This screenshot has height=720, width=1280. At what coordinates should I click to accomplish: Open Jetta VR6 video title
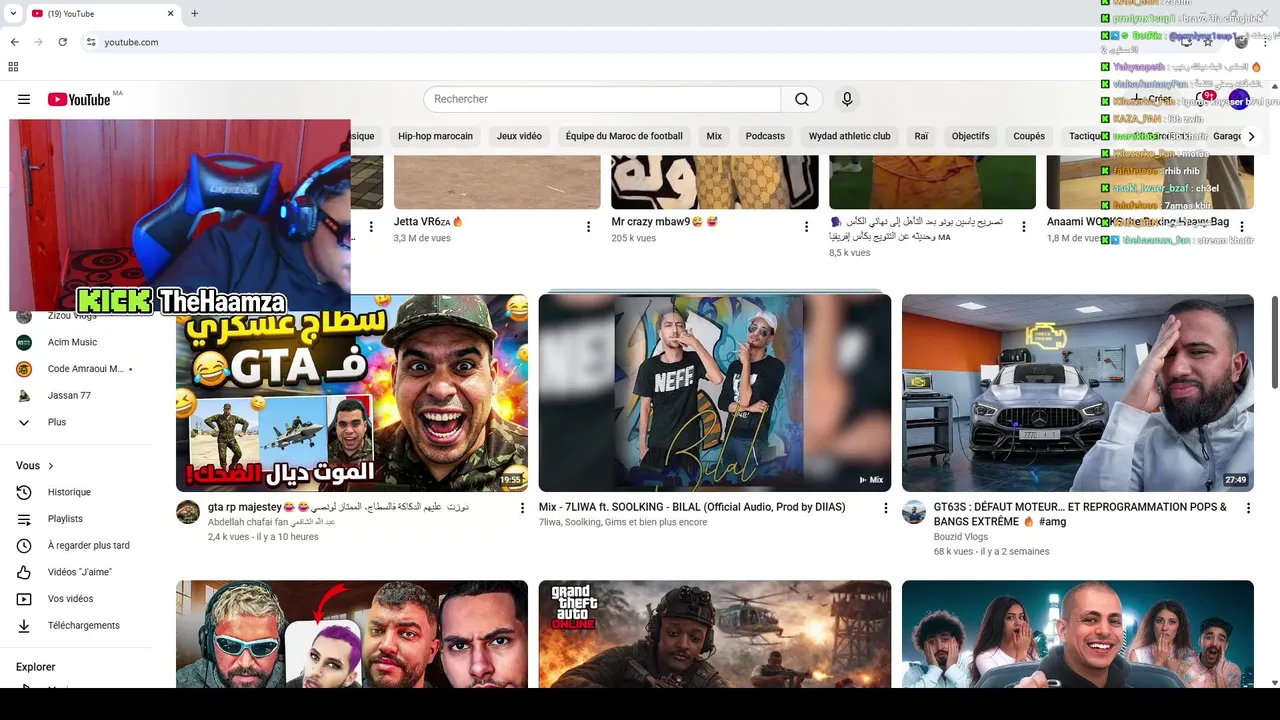428,222
